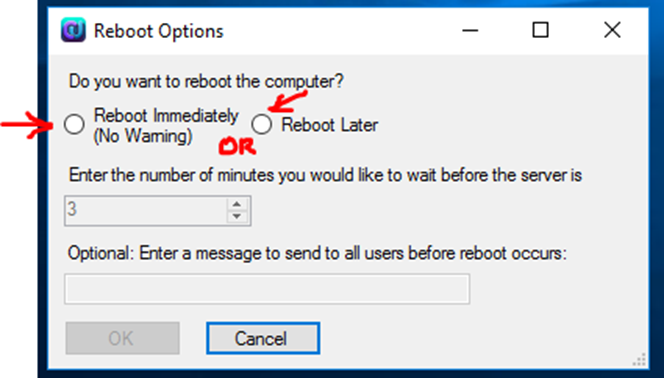Click the 'Optional: Enter a message' label

317,253
